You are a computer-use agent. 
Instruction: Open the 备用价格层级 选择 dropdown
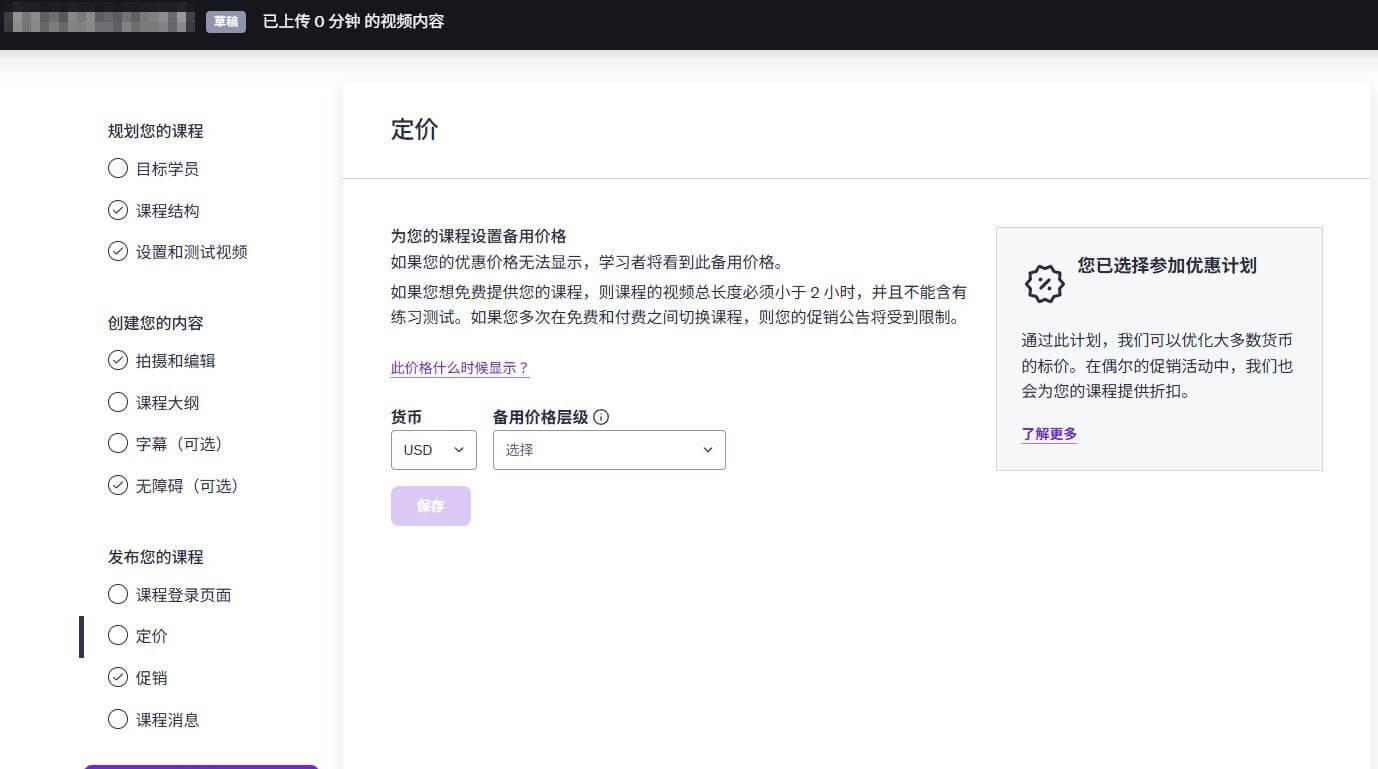point(609,450)
